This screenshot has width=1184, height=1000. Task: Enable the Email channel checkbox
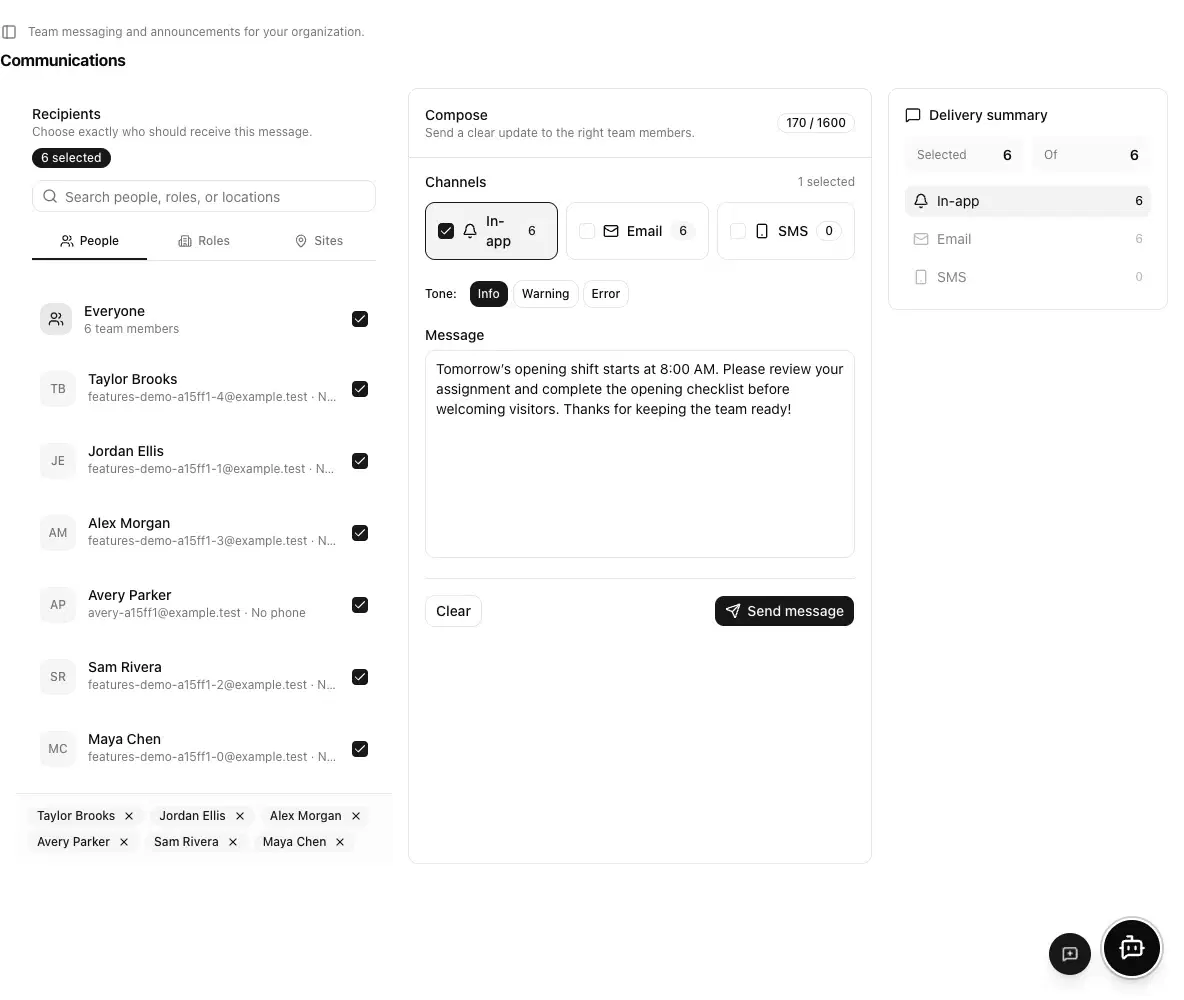(x=587, y=231)
